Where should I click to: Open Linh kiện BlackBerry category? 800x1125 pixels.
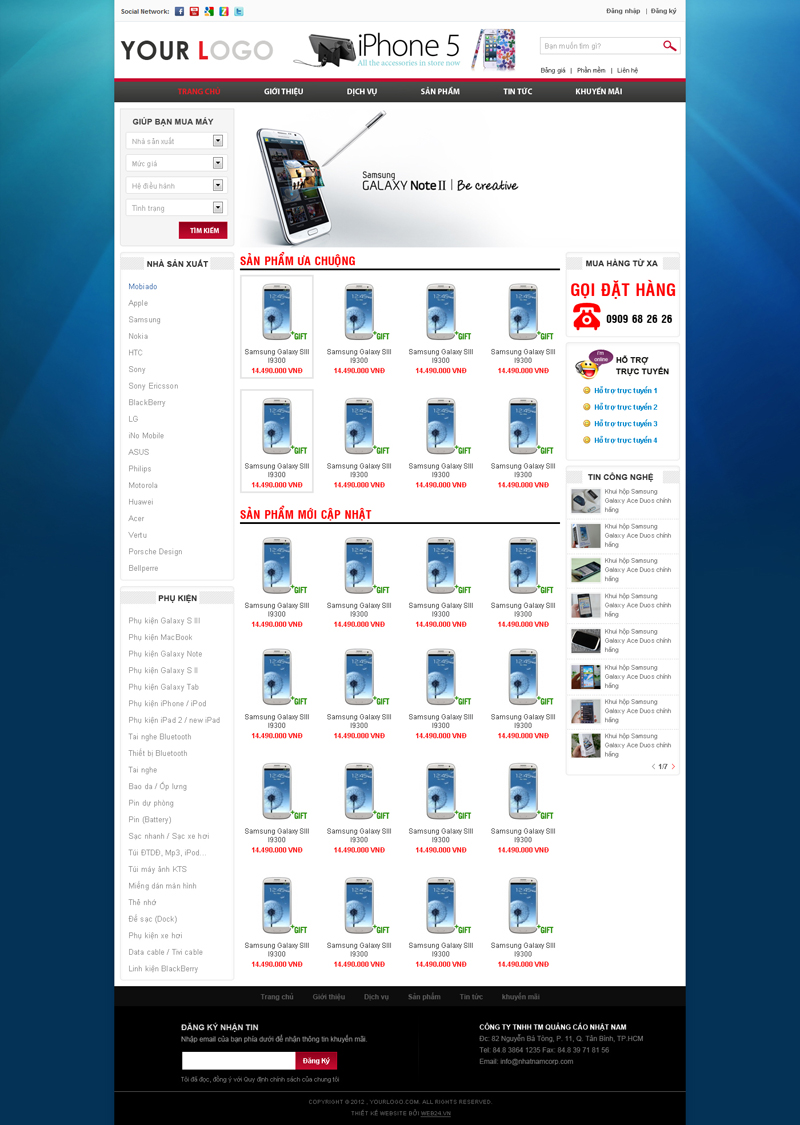[163, 969]
